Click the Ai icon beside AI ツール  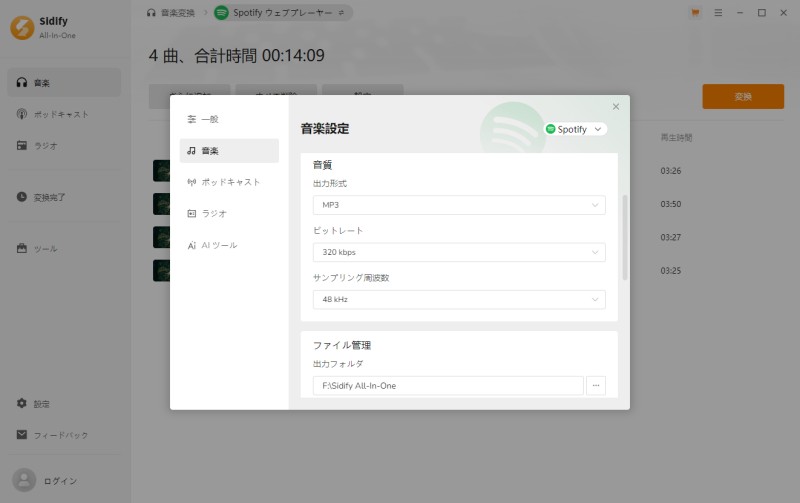click(x=192, y=245)
